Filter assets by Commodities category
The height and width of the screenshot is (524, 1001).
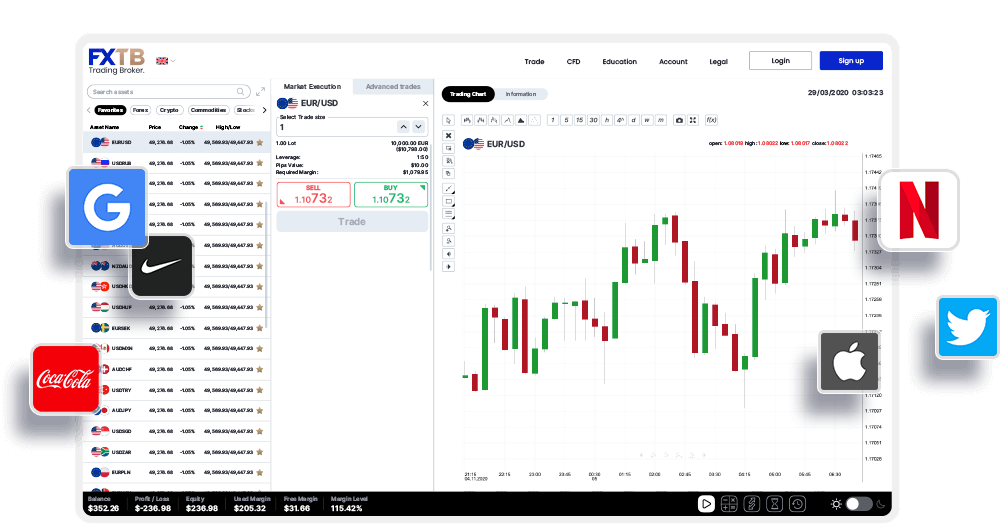(208, 110)
